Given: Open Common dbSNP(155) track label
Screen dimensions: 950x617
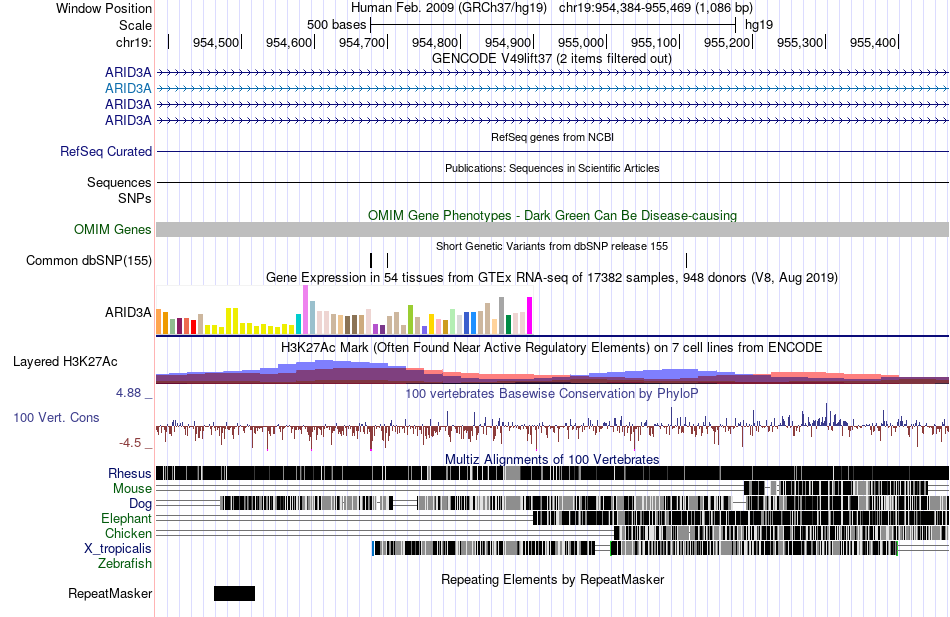Looking at the screenshot, I should click(89, 261).
